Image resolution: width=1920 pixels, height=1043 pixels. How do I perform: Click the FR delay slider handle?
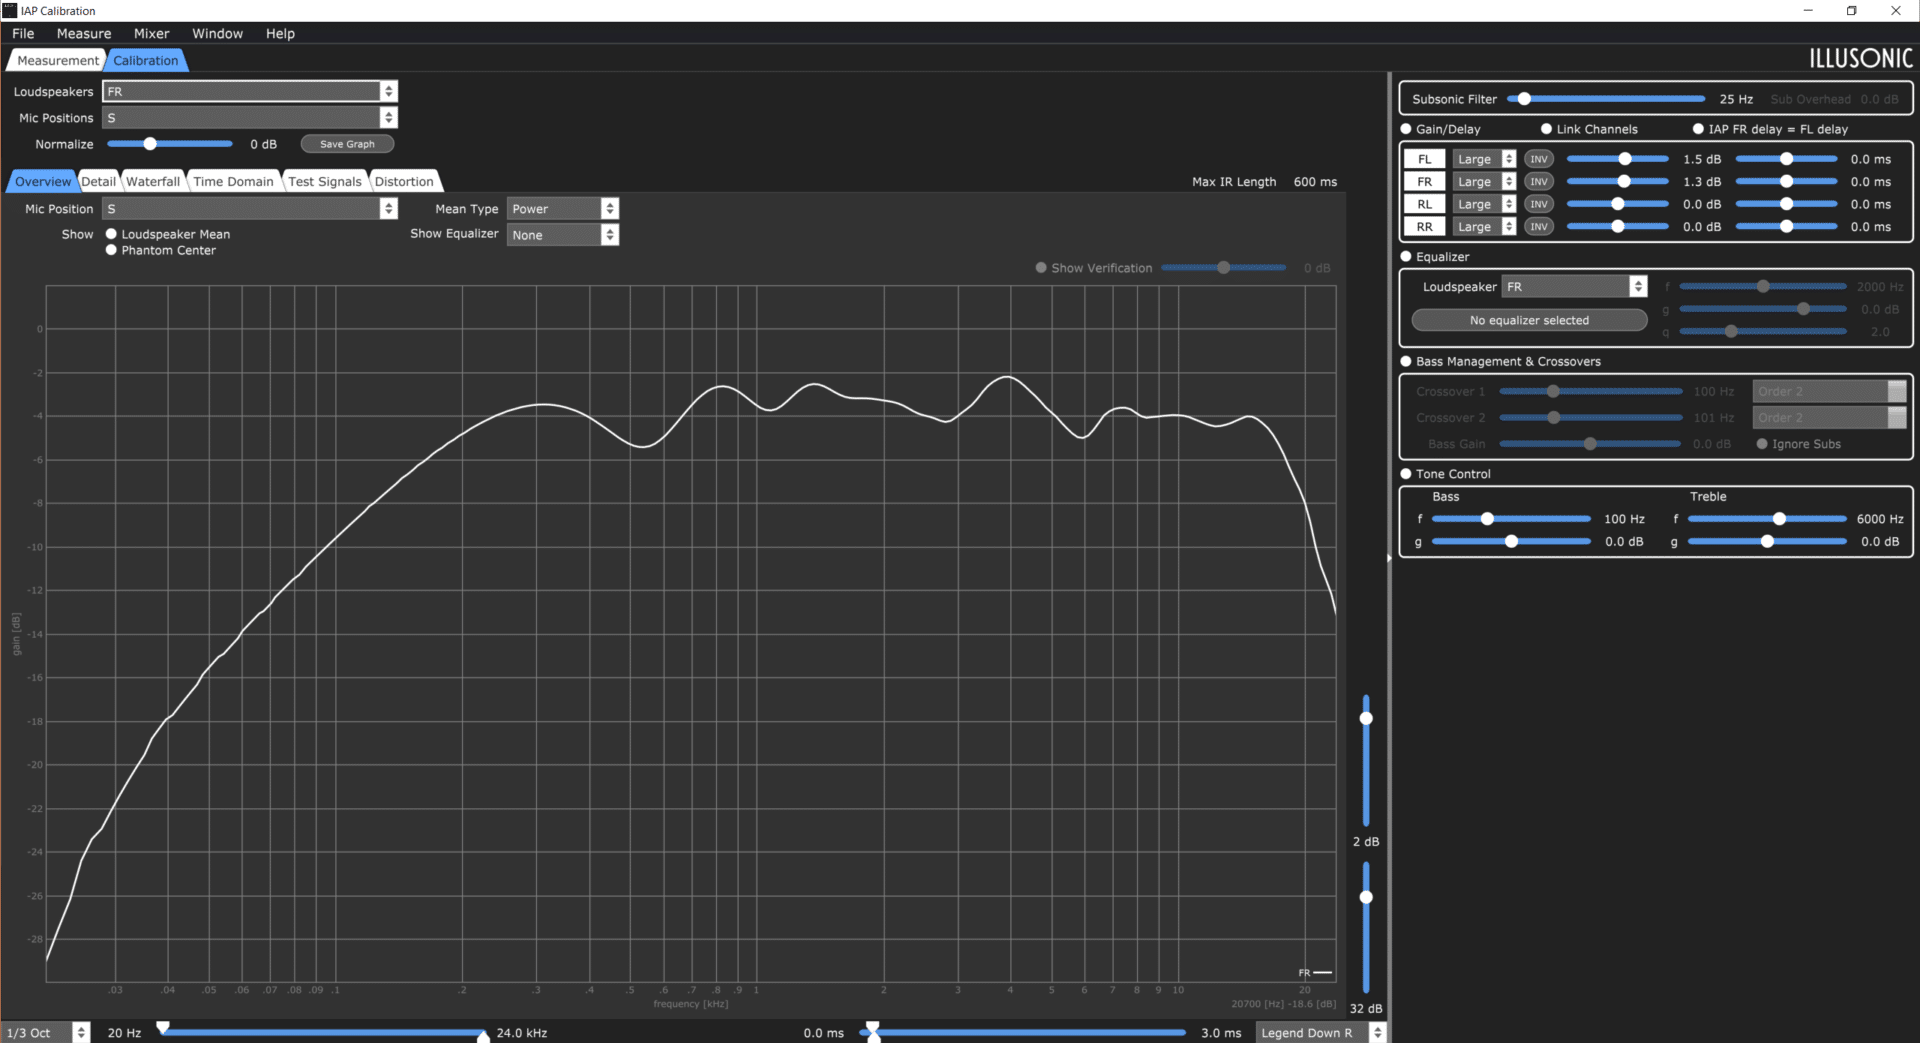(x=1786, y=182)
